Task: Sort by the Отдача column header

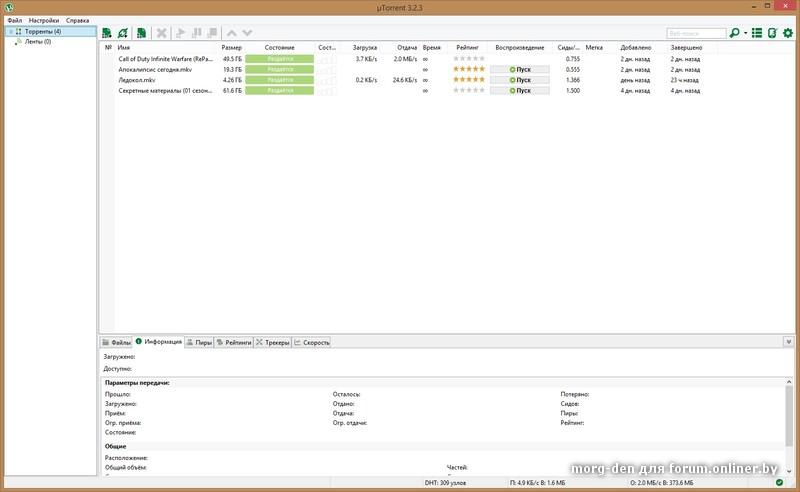Action: pos(407,47)
